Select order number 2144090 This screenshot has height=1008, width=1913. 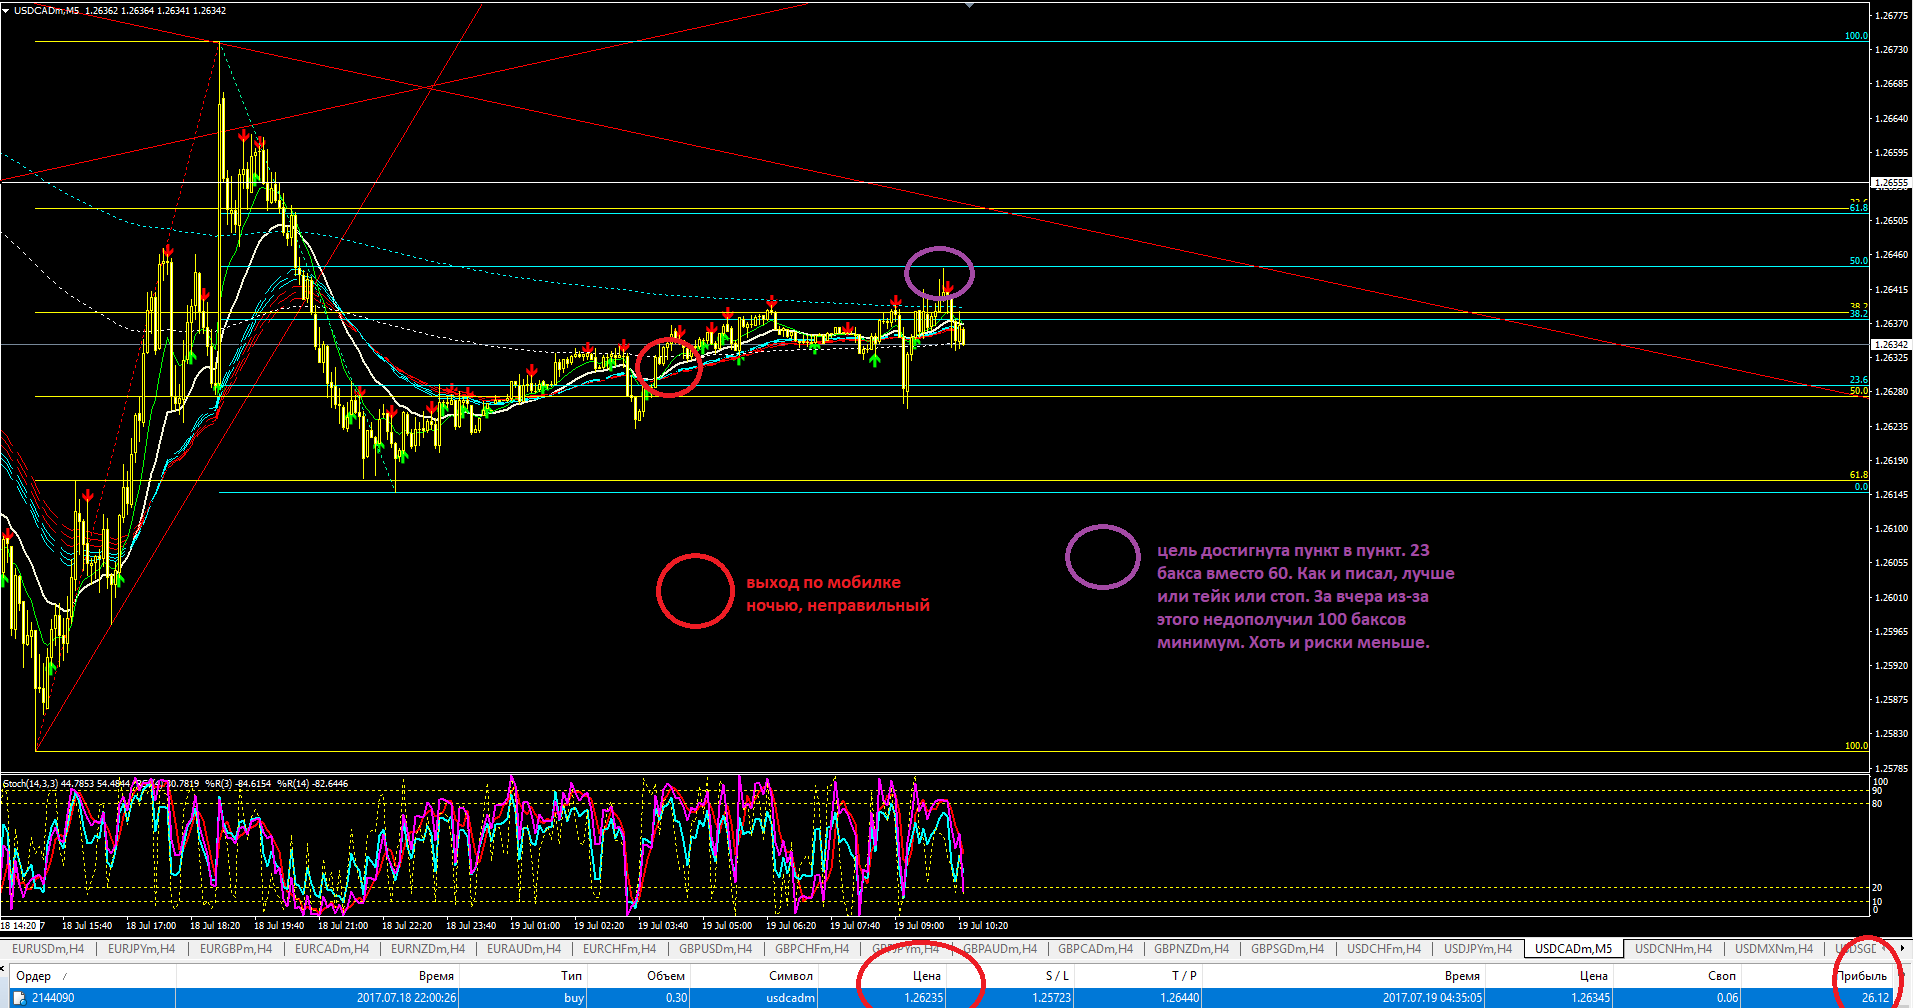pyautogui.click(x=52, y=998)
